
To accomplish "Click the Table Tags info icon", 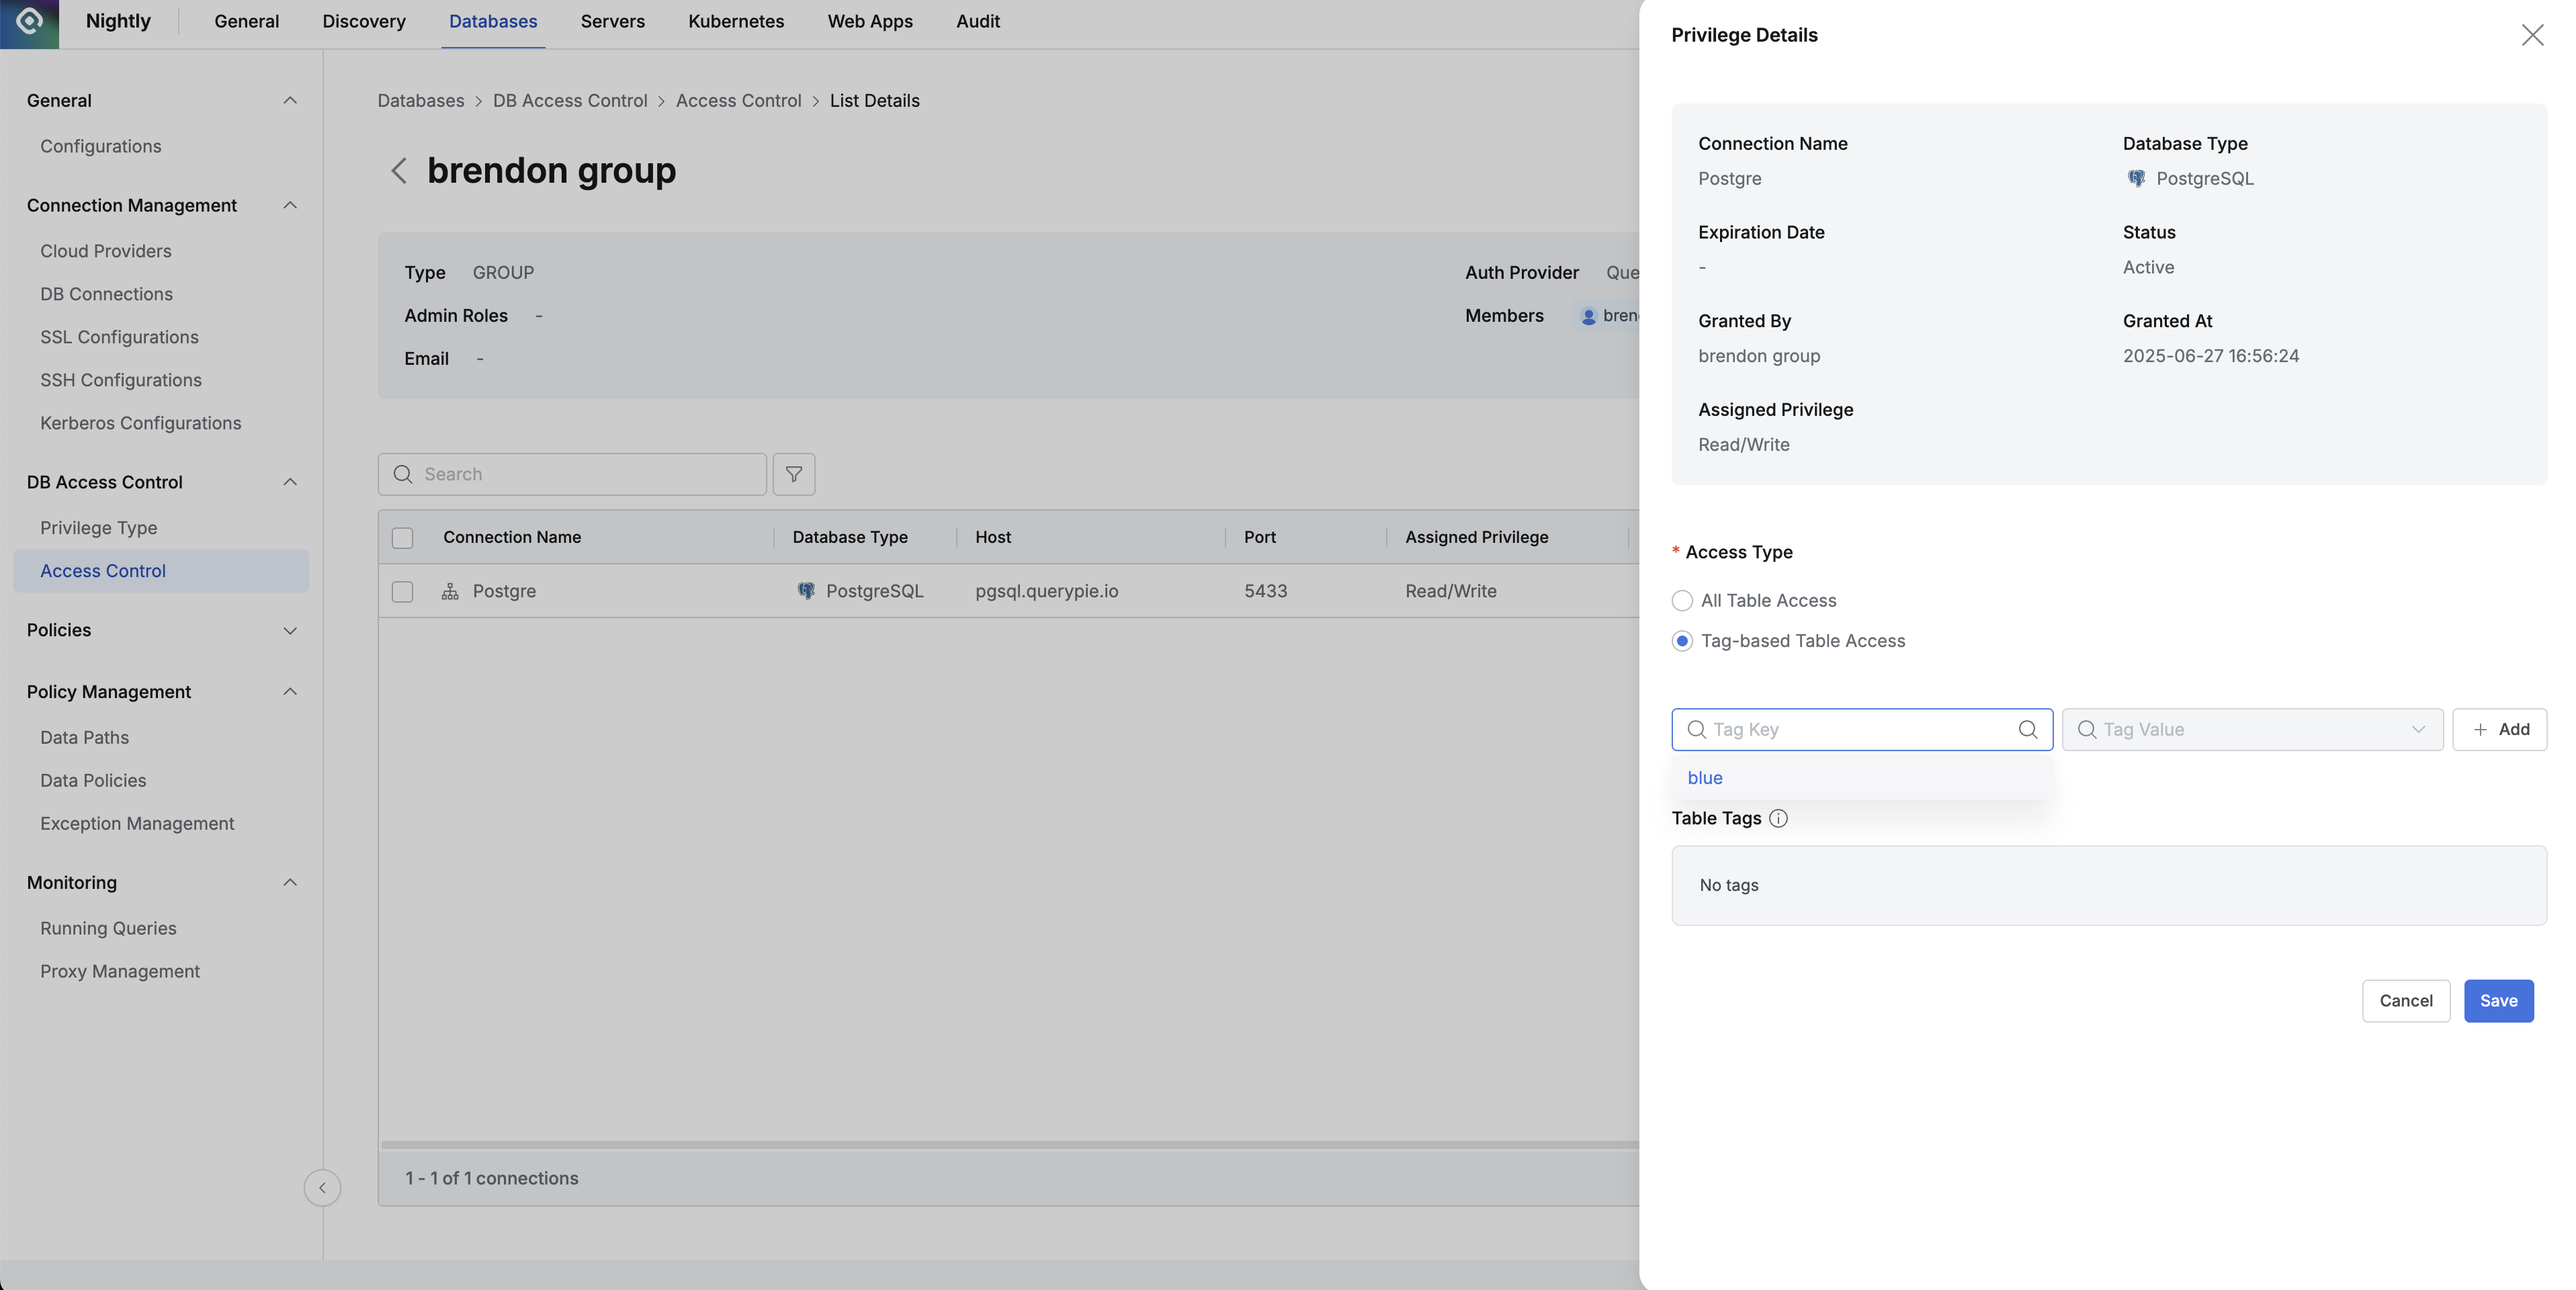I will coord(1778,818).
